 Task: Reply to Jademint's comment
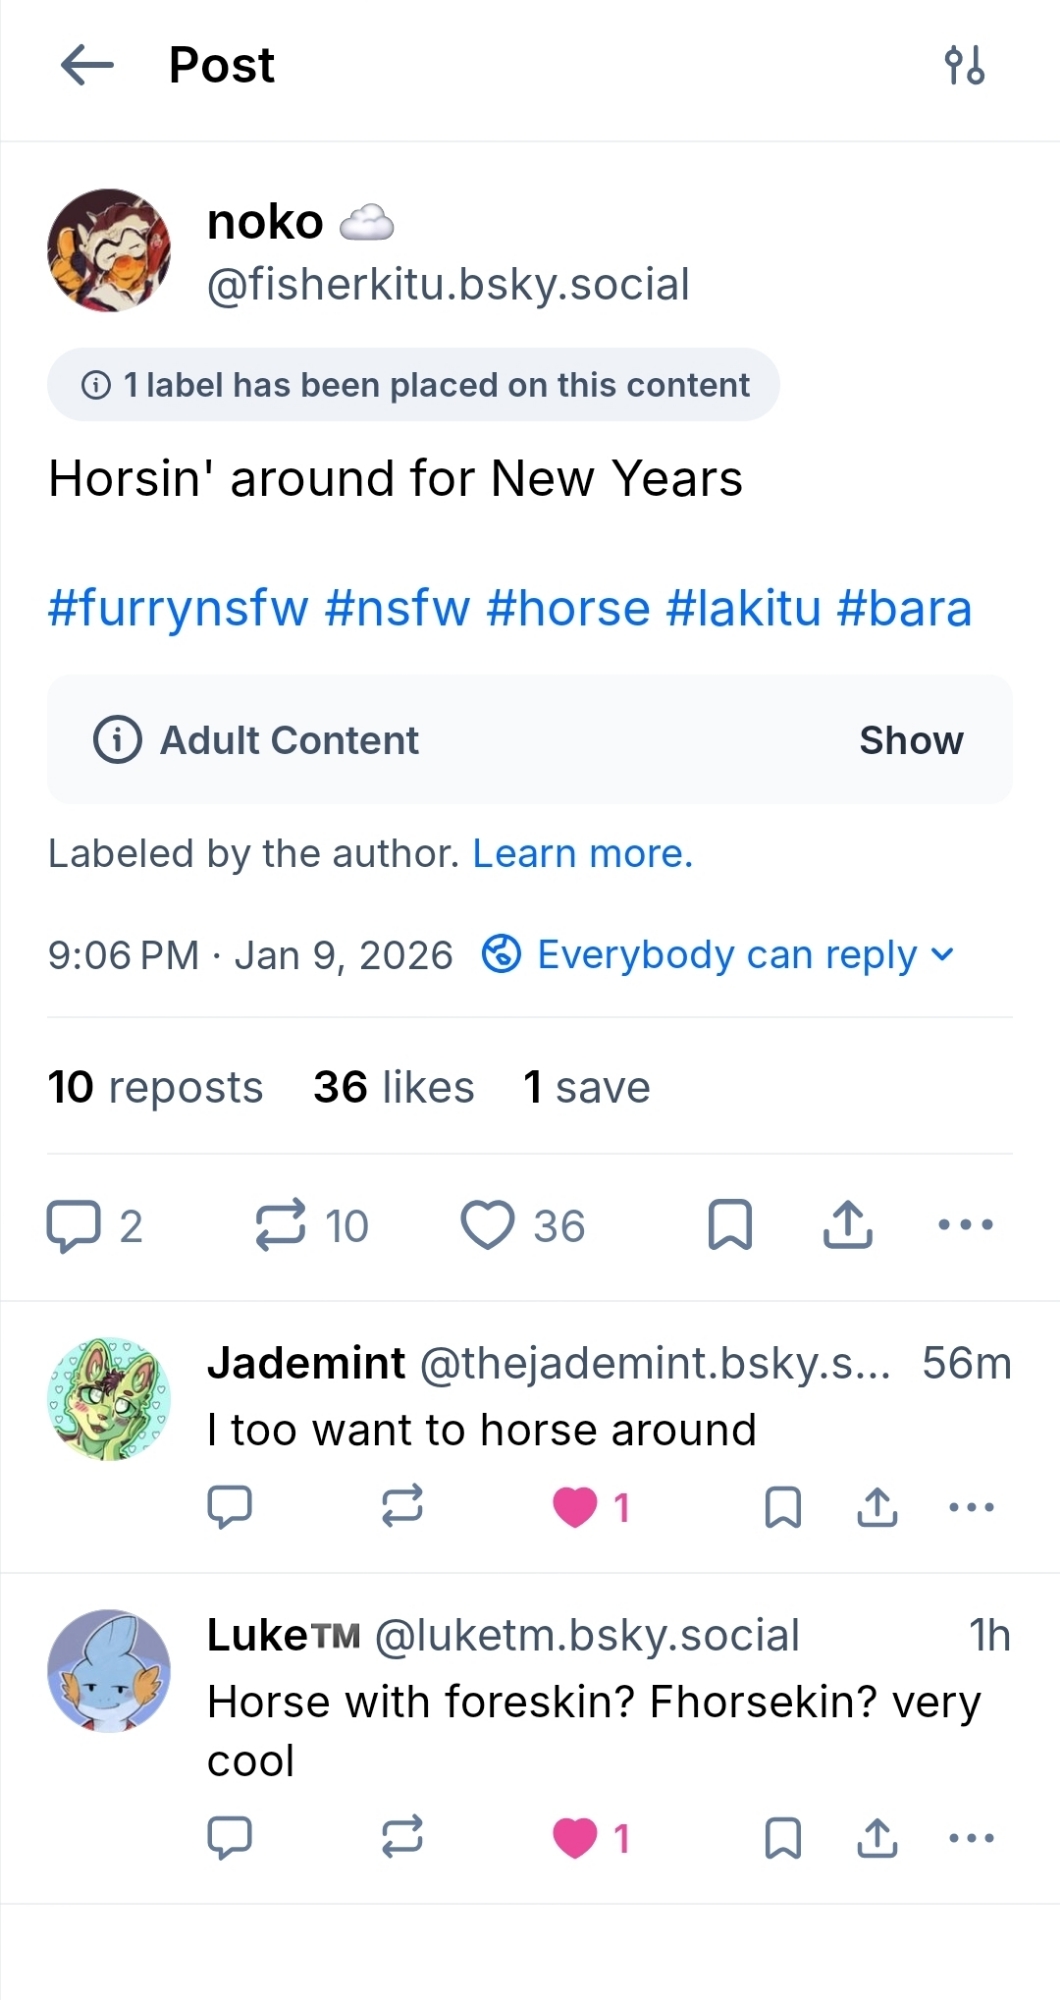tap(229, 1506)
